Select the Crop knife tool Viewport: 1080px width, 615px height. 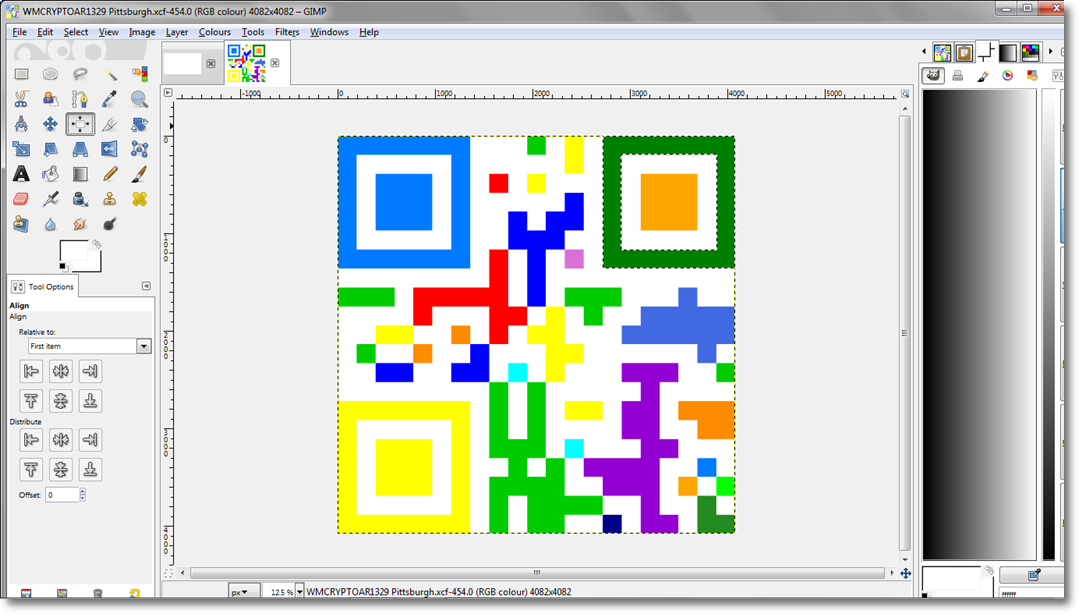pos(110,124)
